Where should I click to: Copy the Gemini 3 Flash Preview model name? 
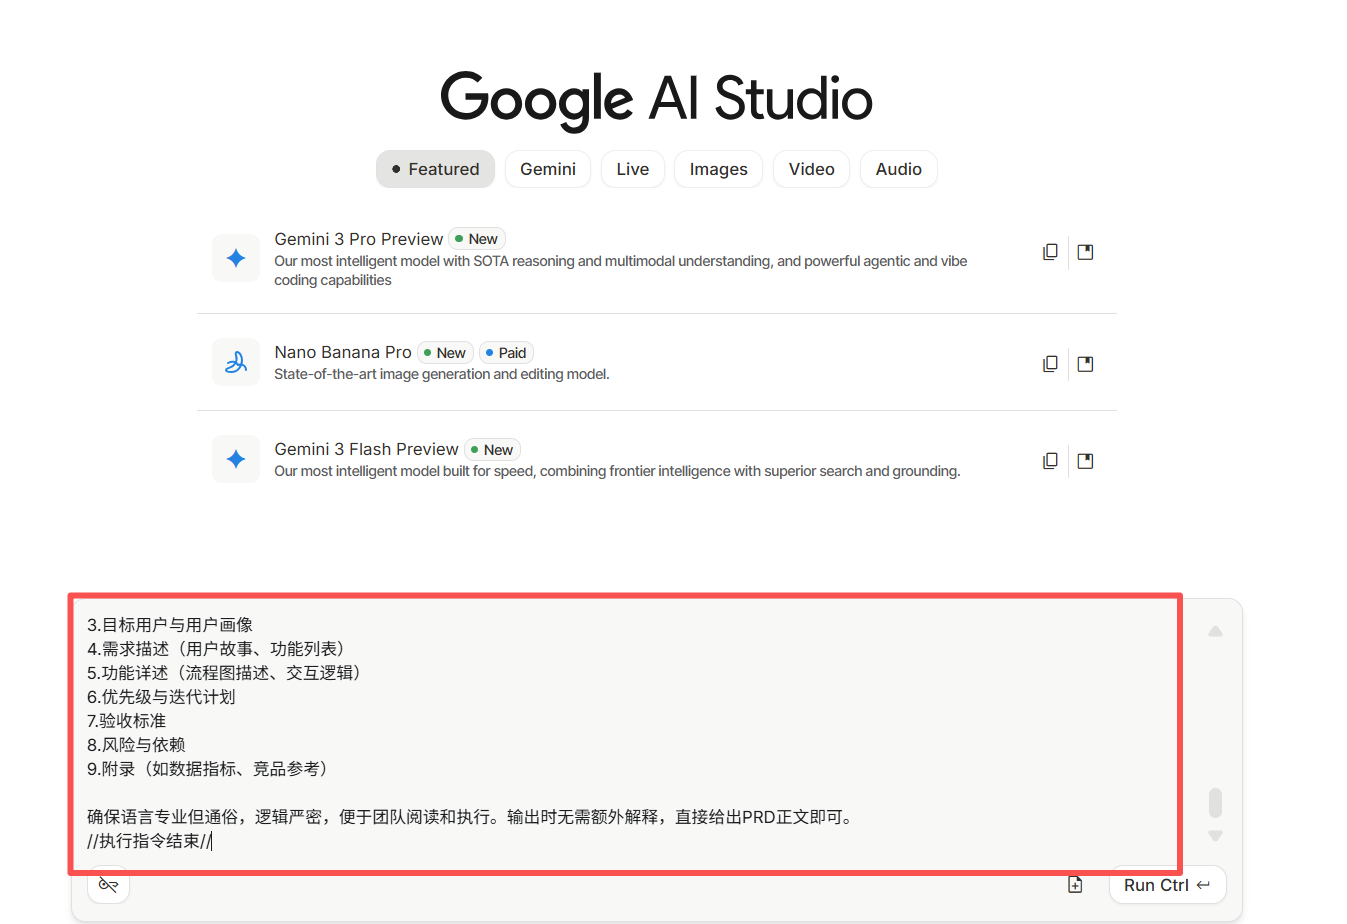(x=1050, y=461)
